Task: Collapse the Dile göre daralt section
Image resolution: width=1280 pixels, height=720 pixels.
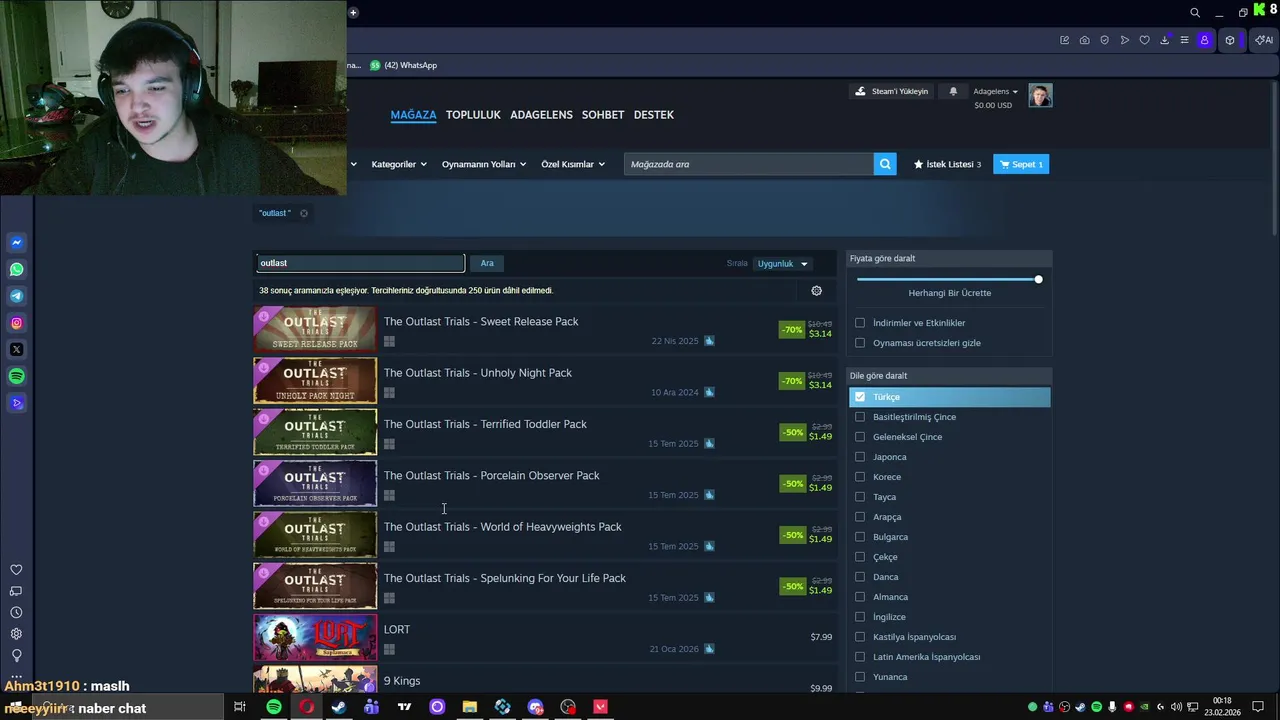Action: coord(949,376)
